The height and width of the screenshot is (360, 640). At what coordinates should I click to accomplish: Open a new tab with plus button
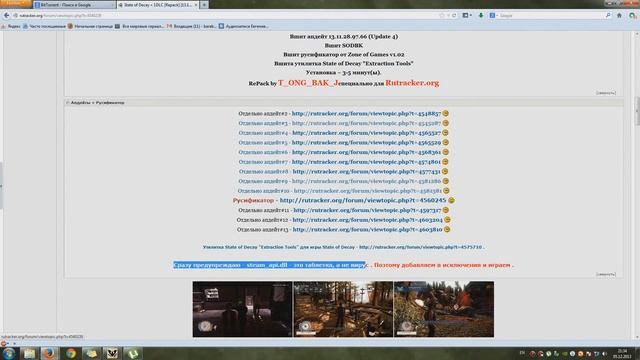click(x=204, y=5)
